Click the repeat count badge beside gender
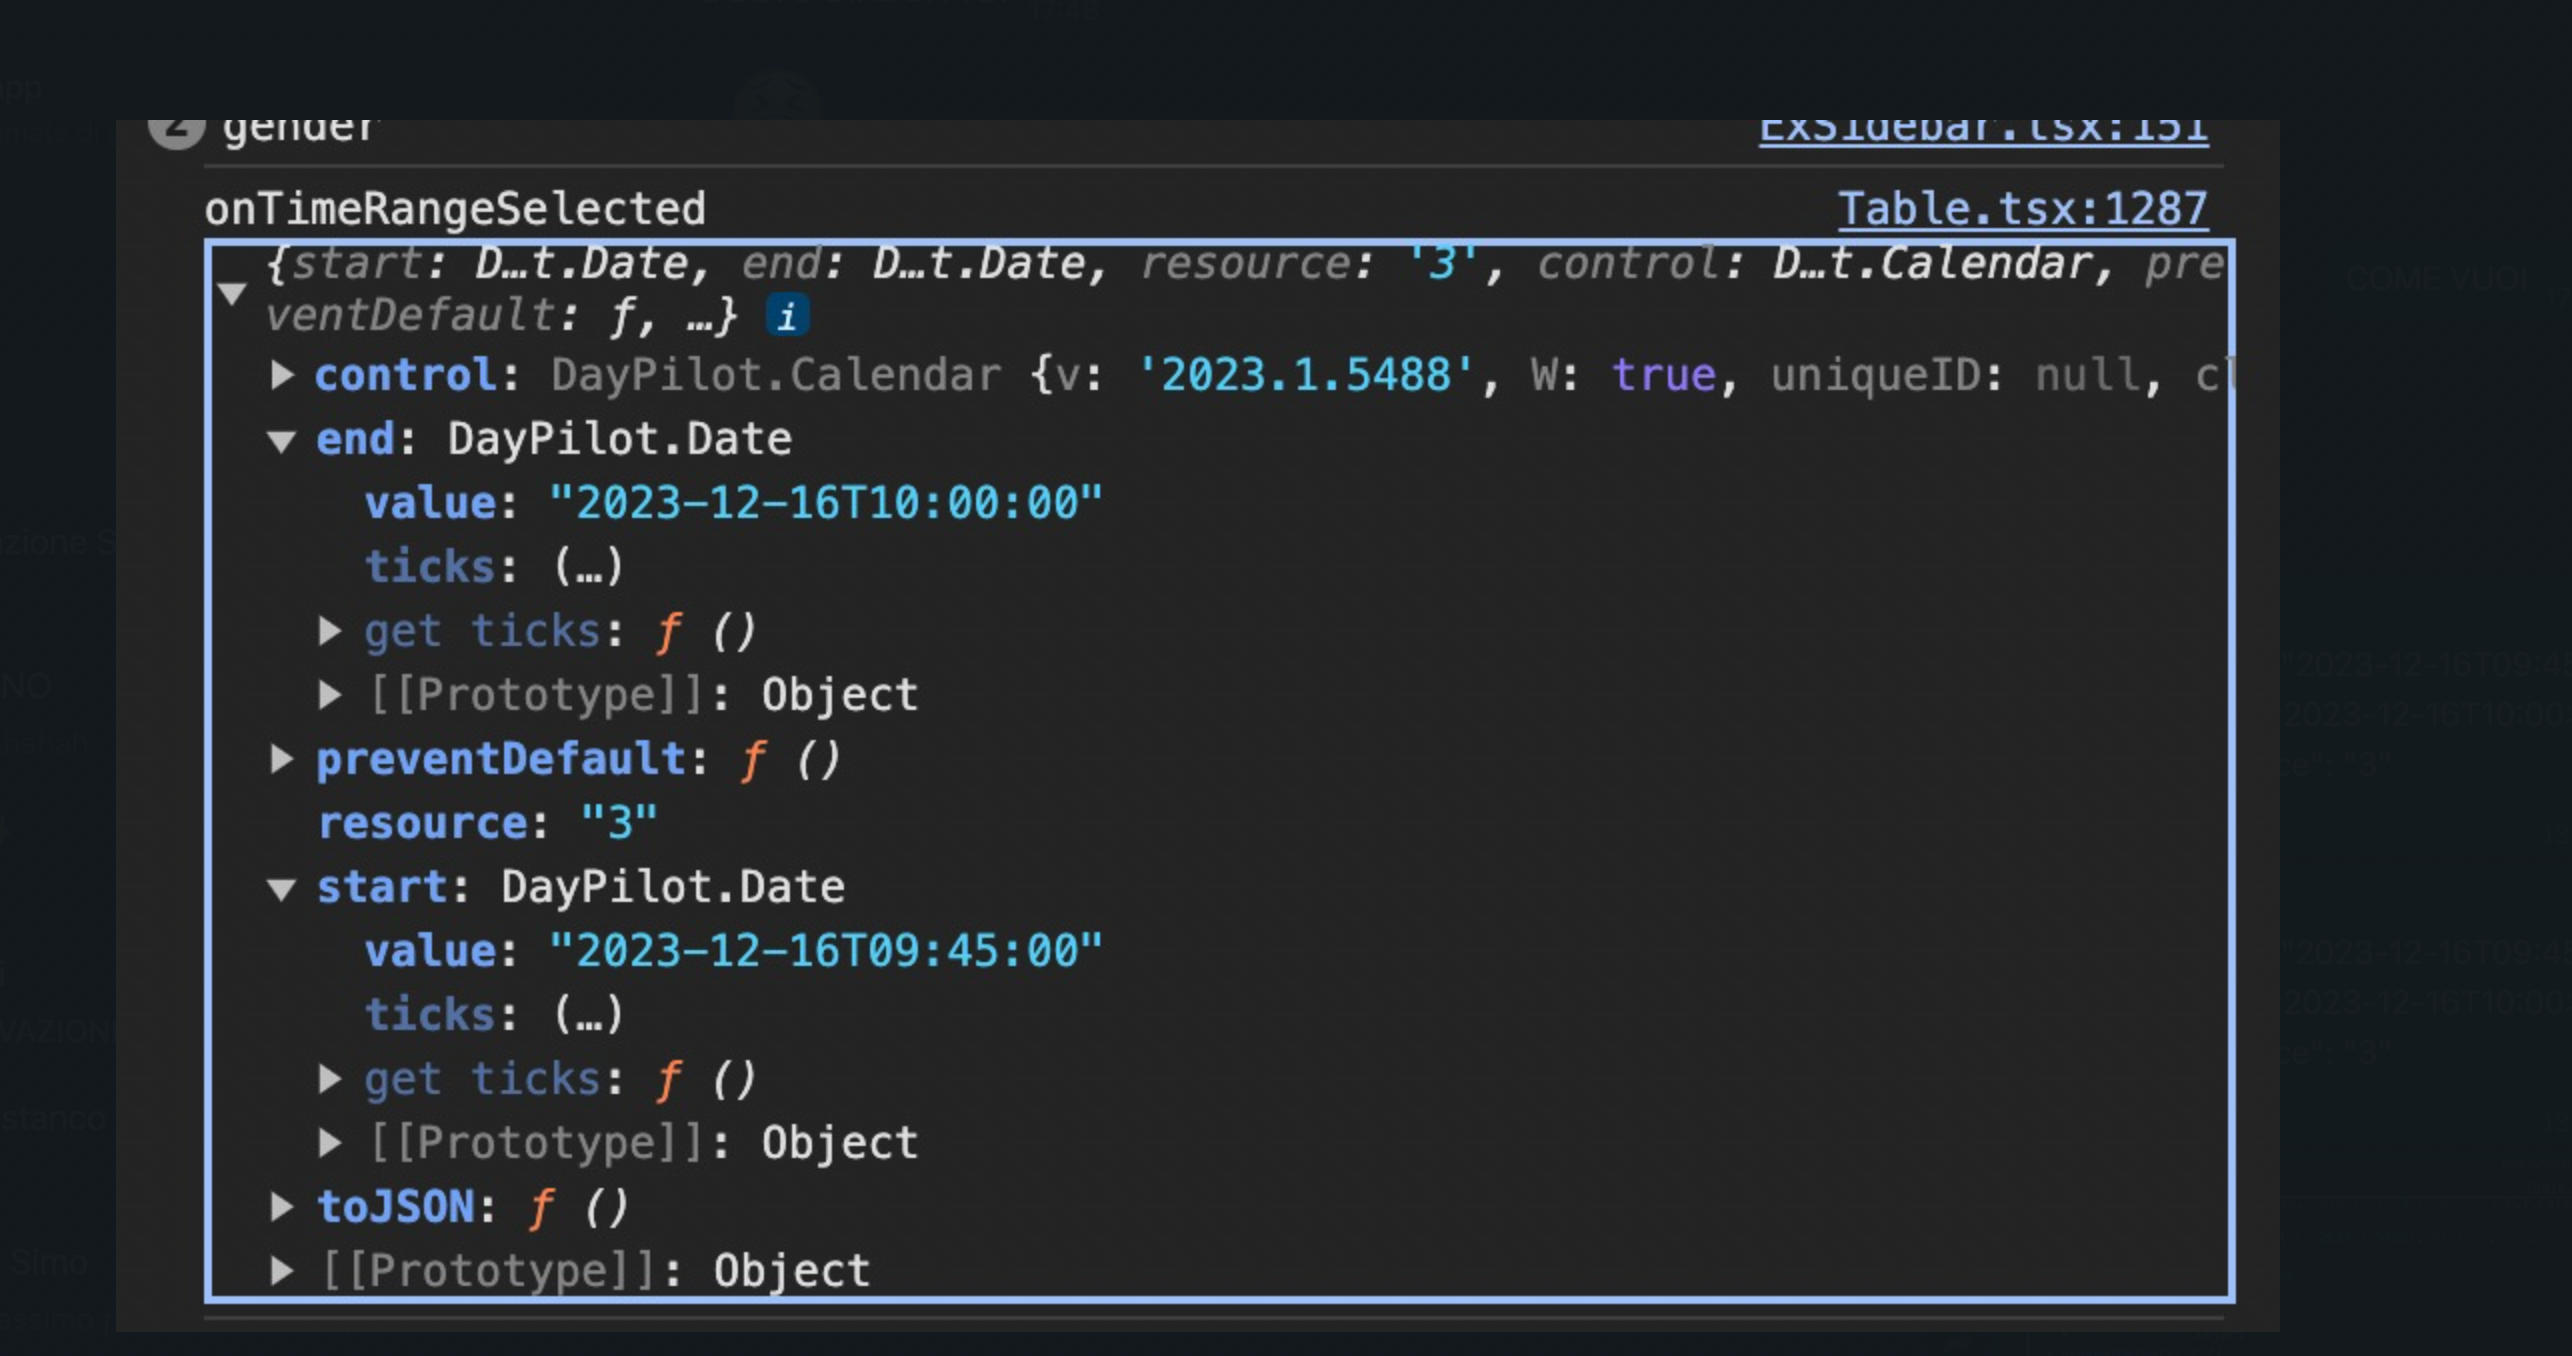Image resolution: width=2572 pixels, height=1356 pixels. click(x=177, y=133)
